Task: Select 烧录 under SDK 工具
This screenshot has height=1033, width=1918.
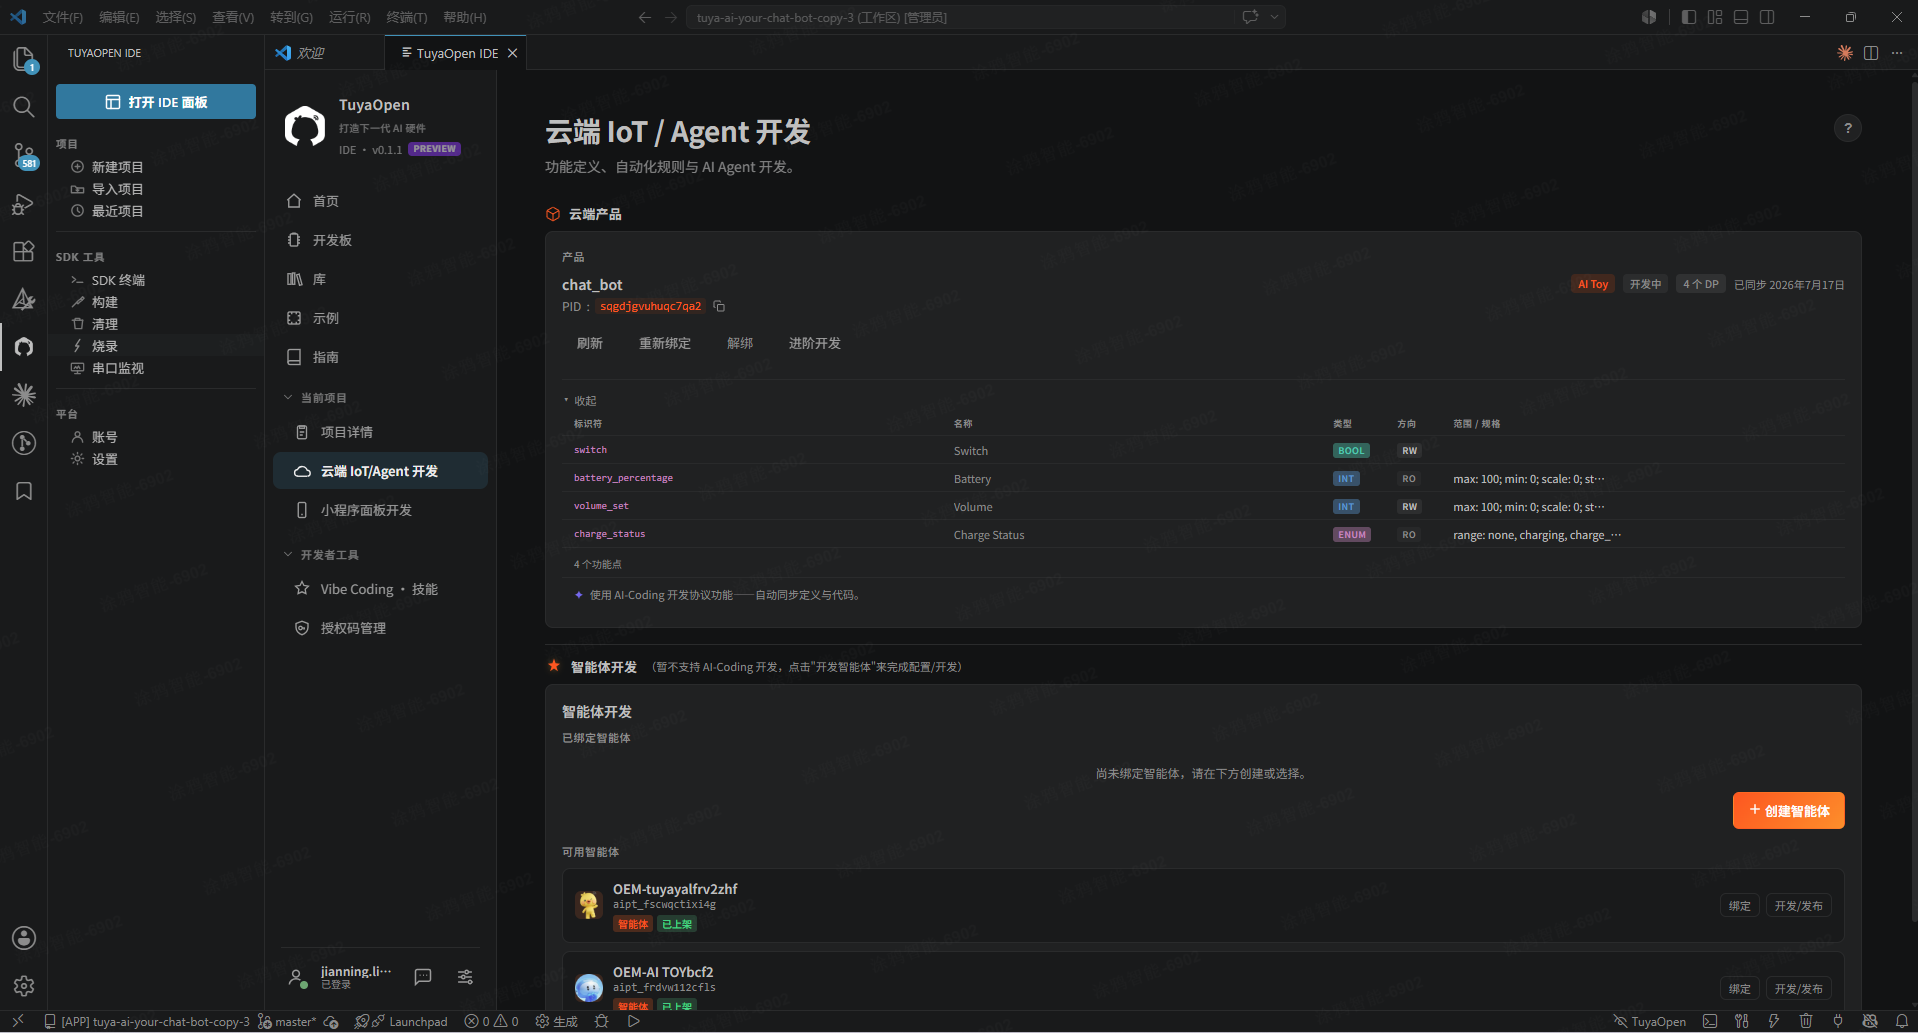Action: (x=105, y=346)
